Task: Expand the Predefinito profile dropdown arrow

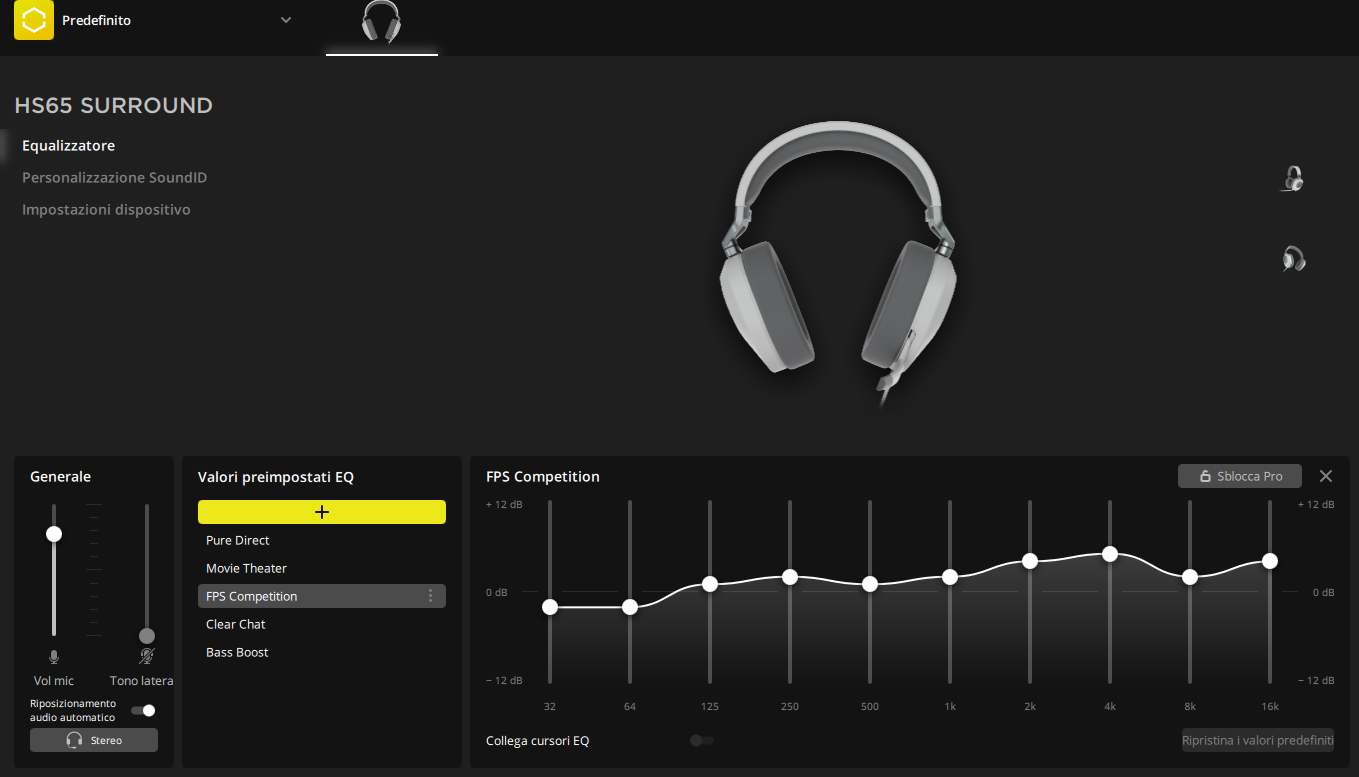Action: [x=286, y=20]
